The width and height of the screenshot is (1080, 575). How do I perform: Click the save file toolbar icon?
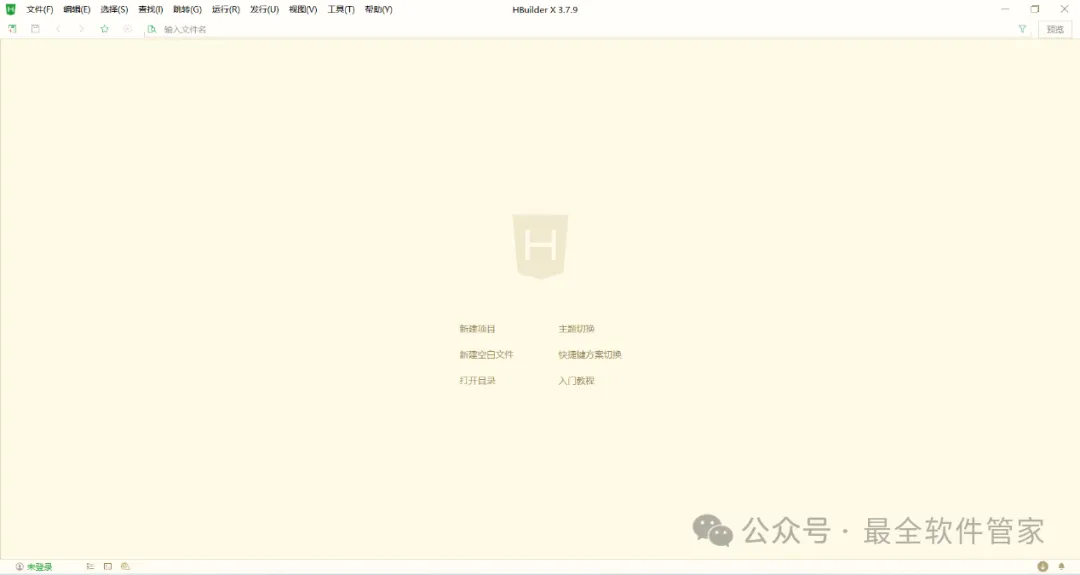(x=35, y=29)
